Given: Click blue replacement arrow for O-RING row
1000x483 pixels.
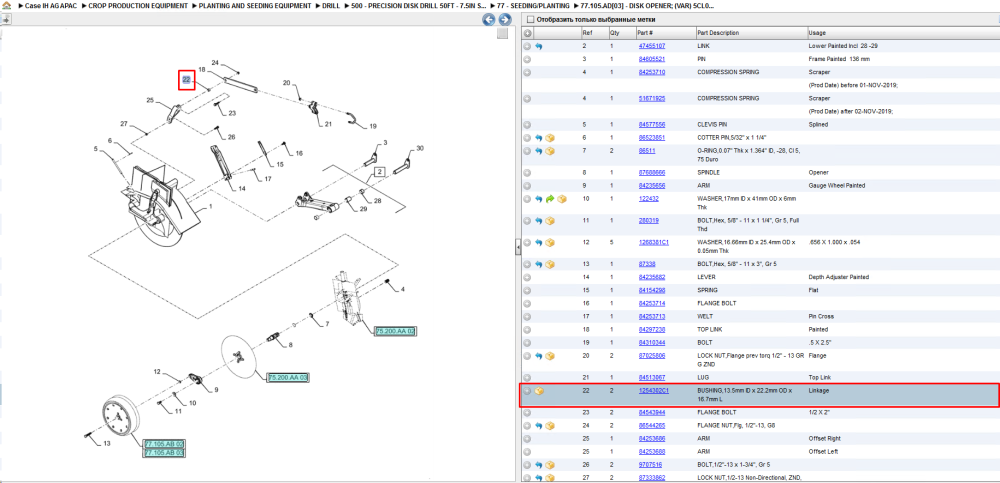Looking at the screenshot, I should point(538,151).
